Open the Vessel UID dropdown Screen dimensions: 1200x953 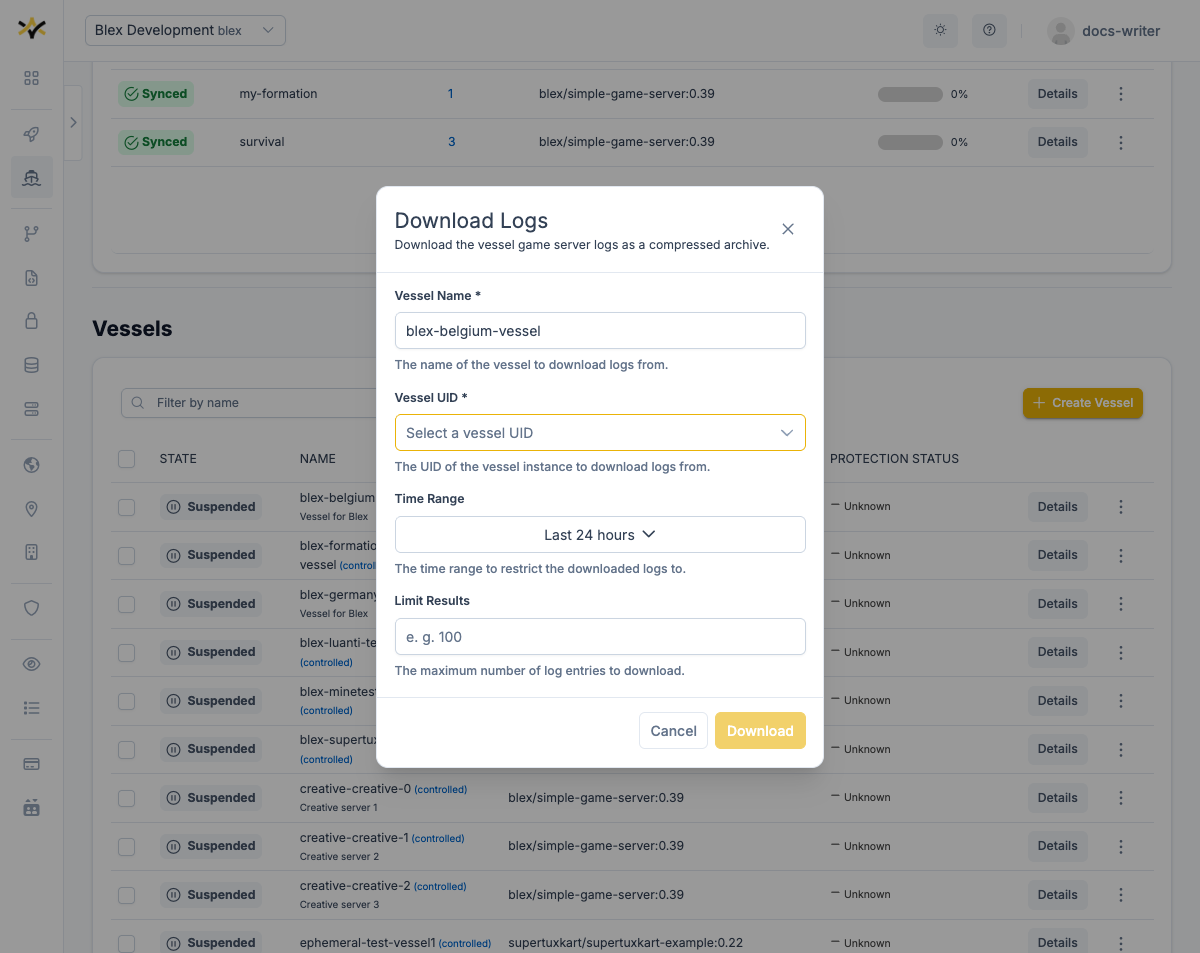tap(600, 433)
